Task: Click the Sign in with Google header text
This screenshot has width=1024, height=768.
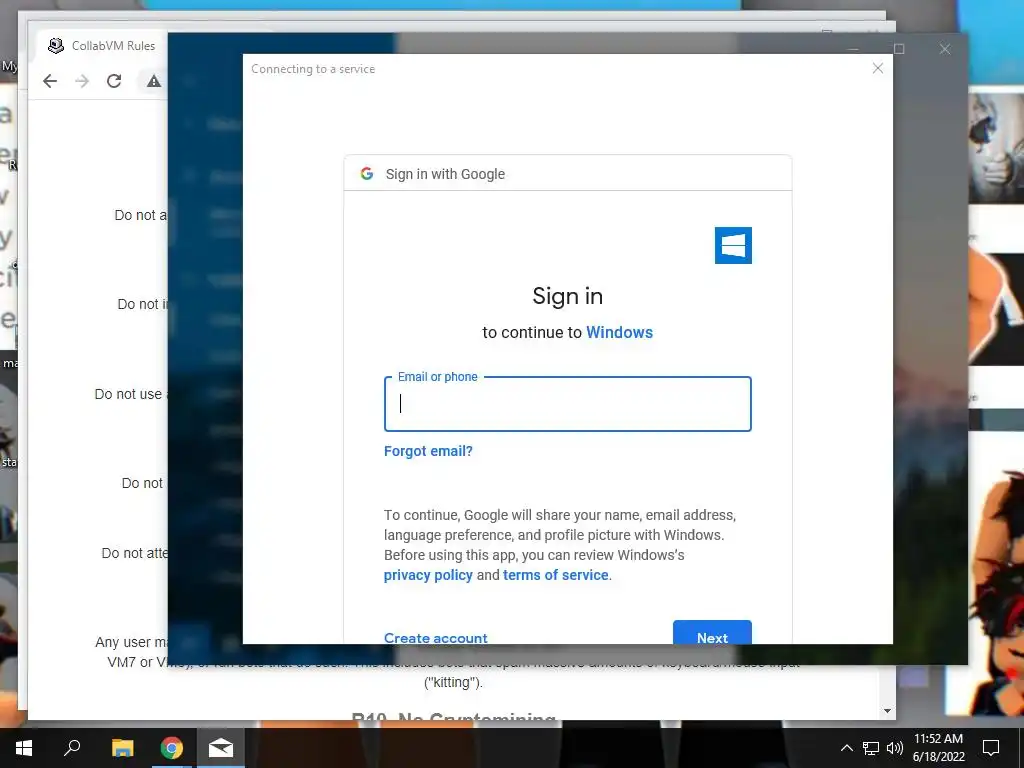Action: (445, 174)
